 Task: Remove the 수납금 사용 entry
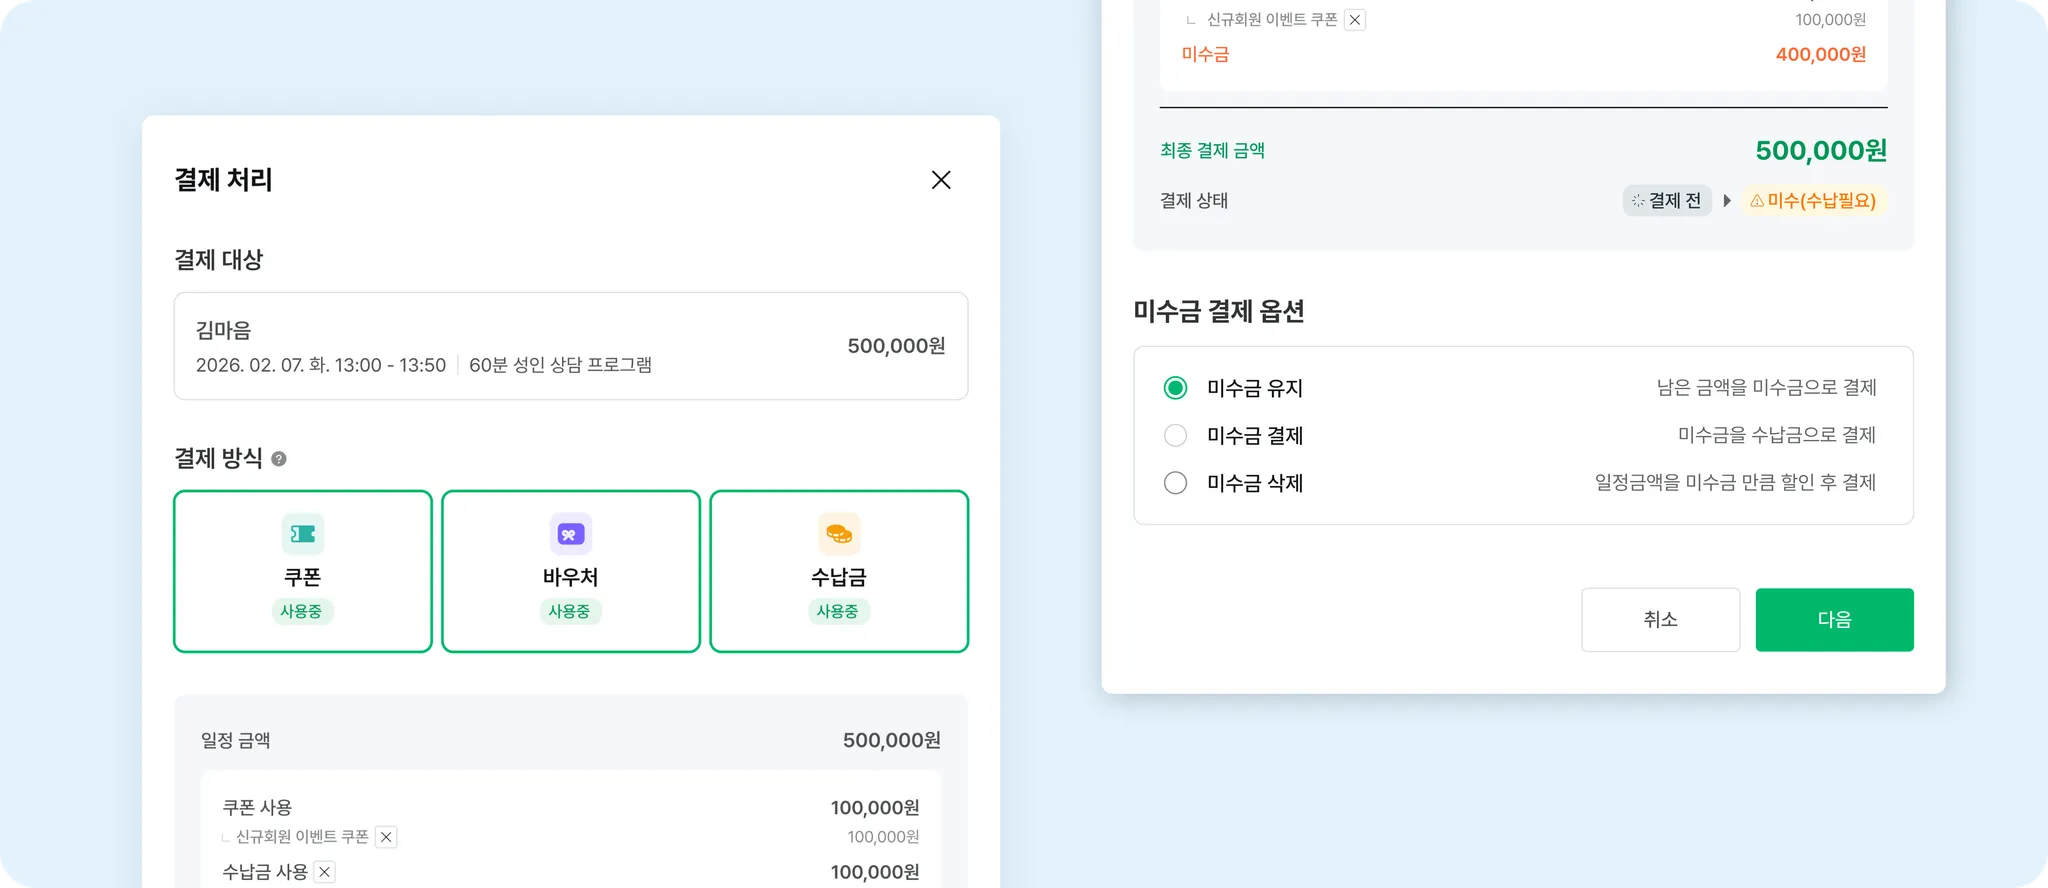pos(324,872)
